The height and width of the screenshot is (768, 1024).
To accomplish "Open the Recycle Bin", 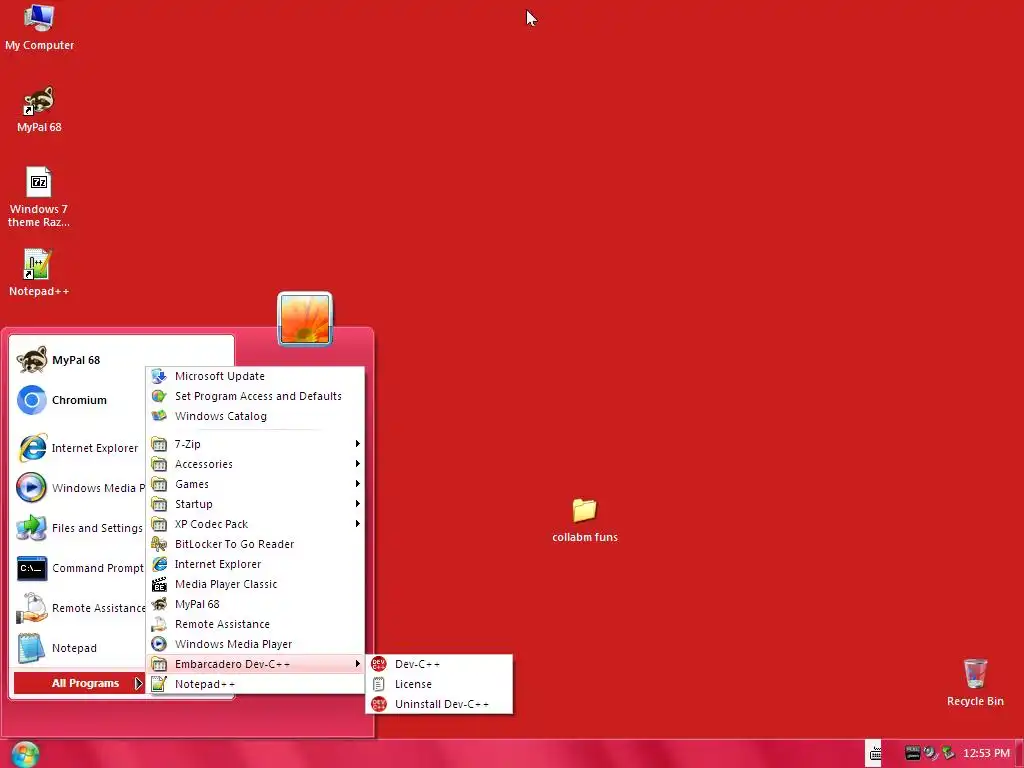I will (975, 682).
